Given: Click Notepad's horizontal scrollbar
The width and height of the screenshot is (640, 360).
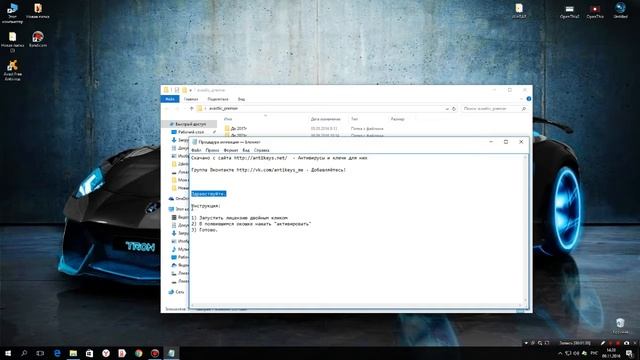Looking at the screenshot, I should tap(356, 305).
